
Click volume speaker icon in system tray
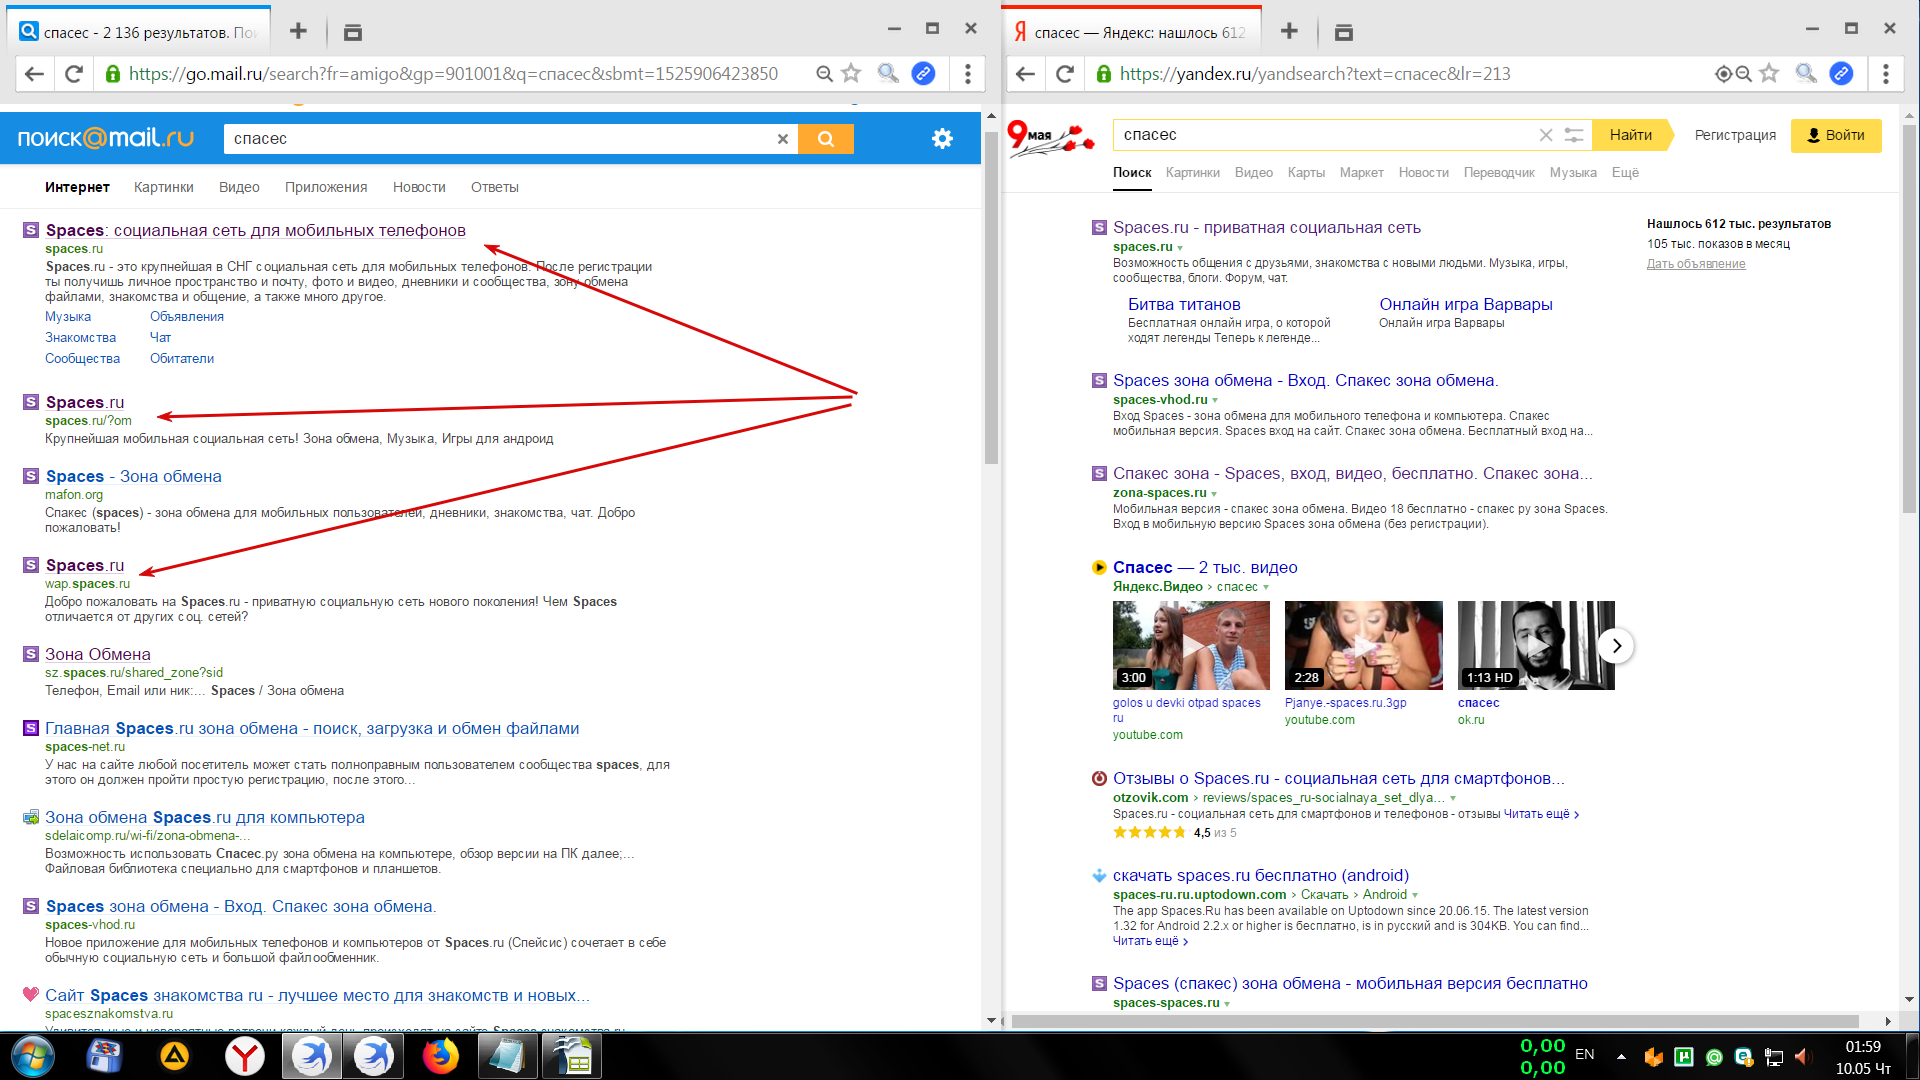(x=1803, y=1056)
